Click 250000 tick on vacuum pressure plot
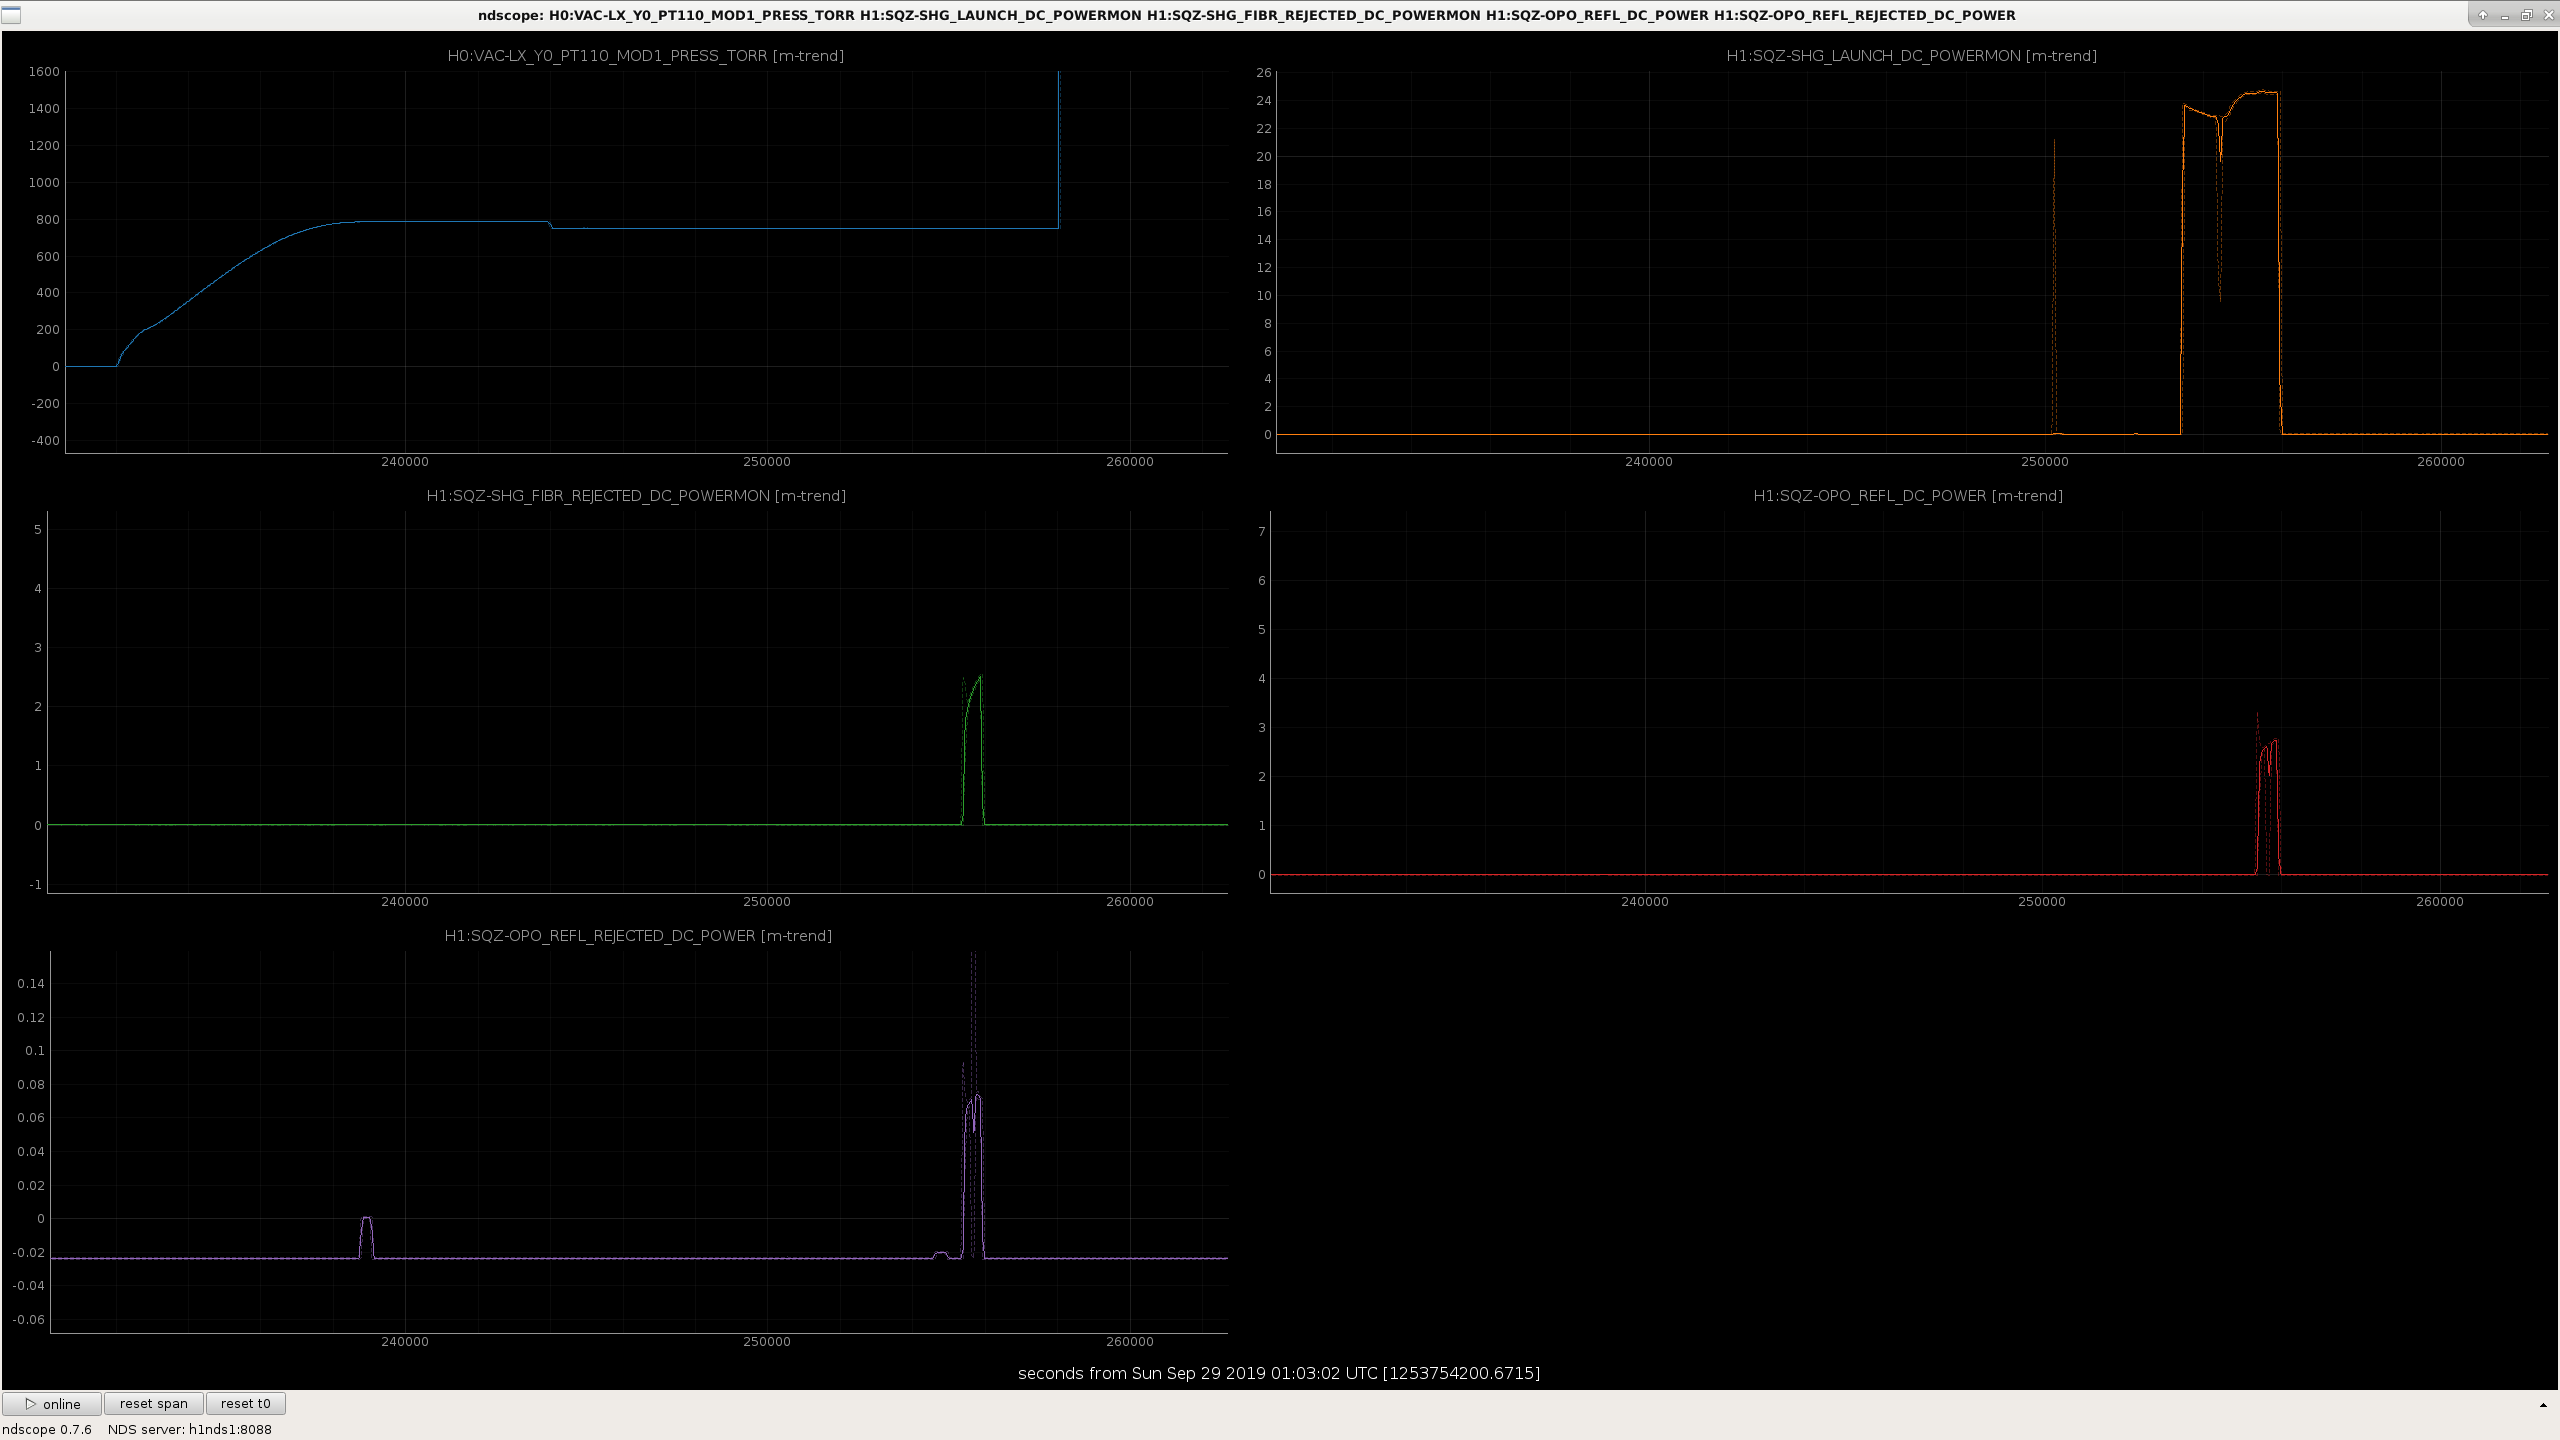Viewport: 2560px width, 1440px height. pos(767,462)
